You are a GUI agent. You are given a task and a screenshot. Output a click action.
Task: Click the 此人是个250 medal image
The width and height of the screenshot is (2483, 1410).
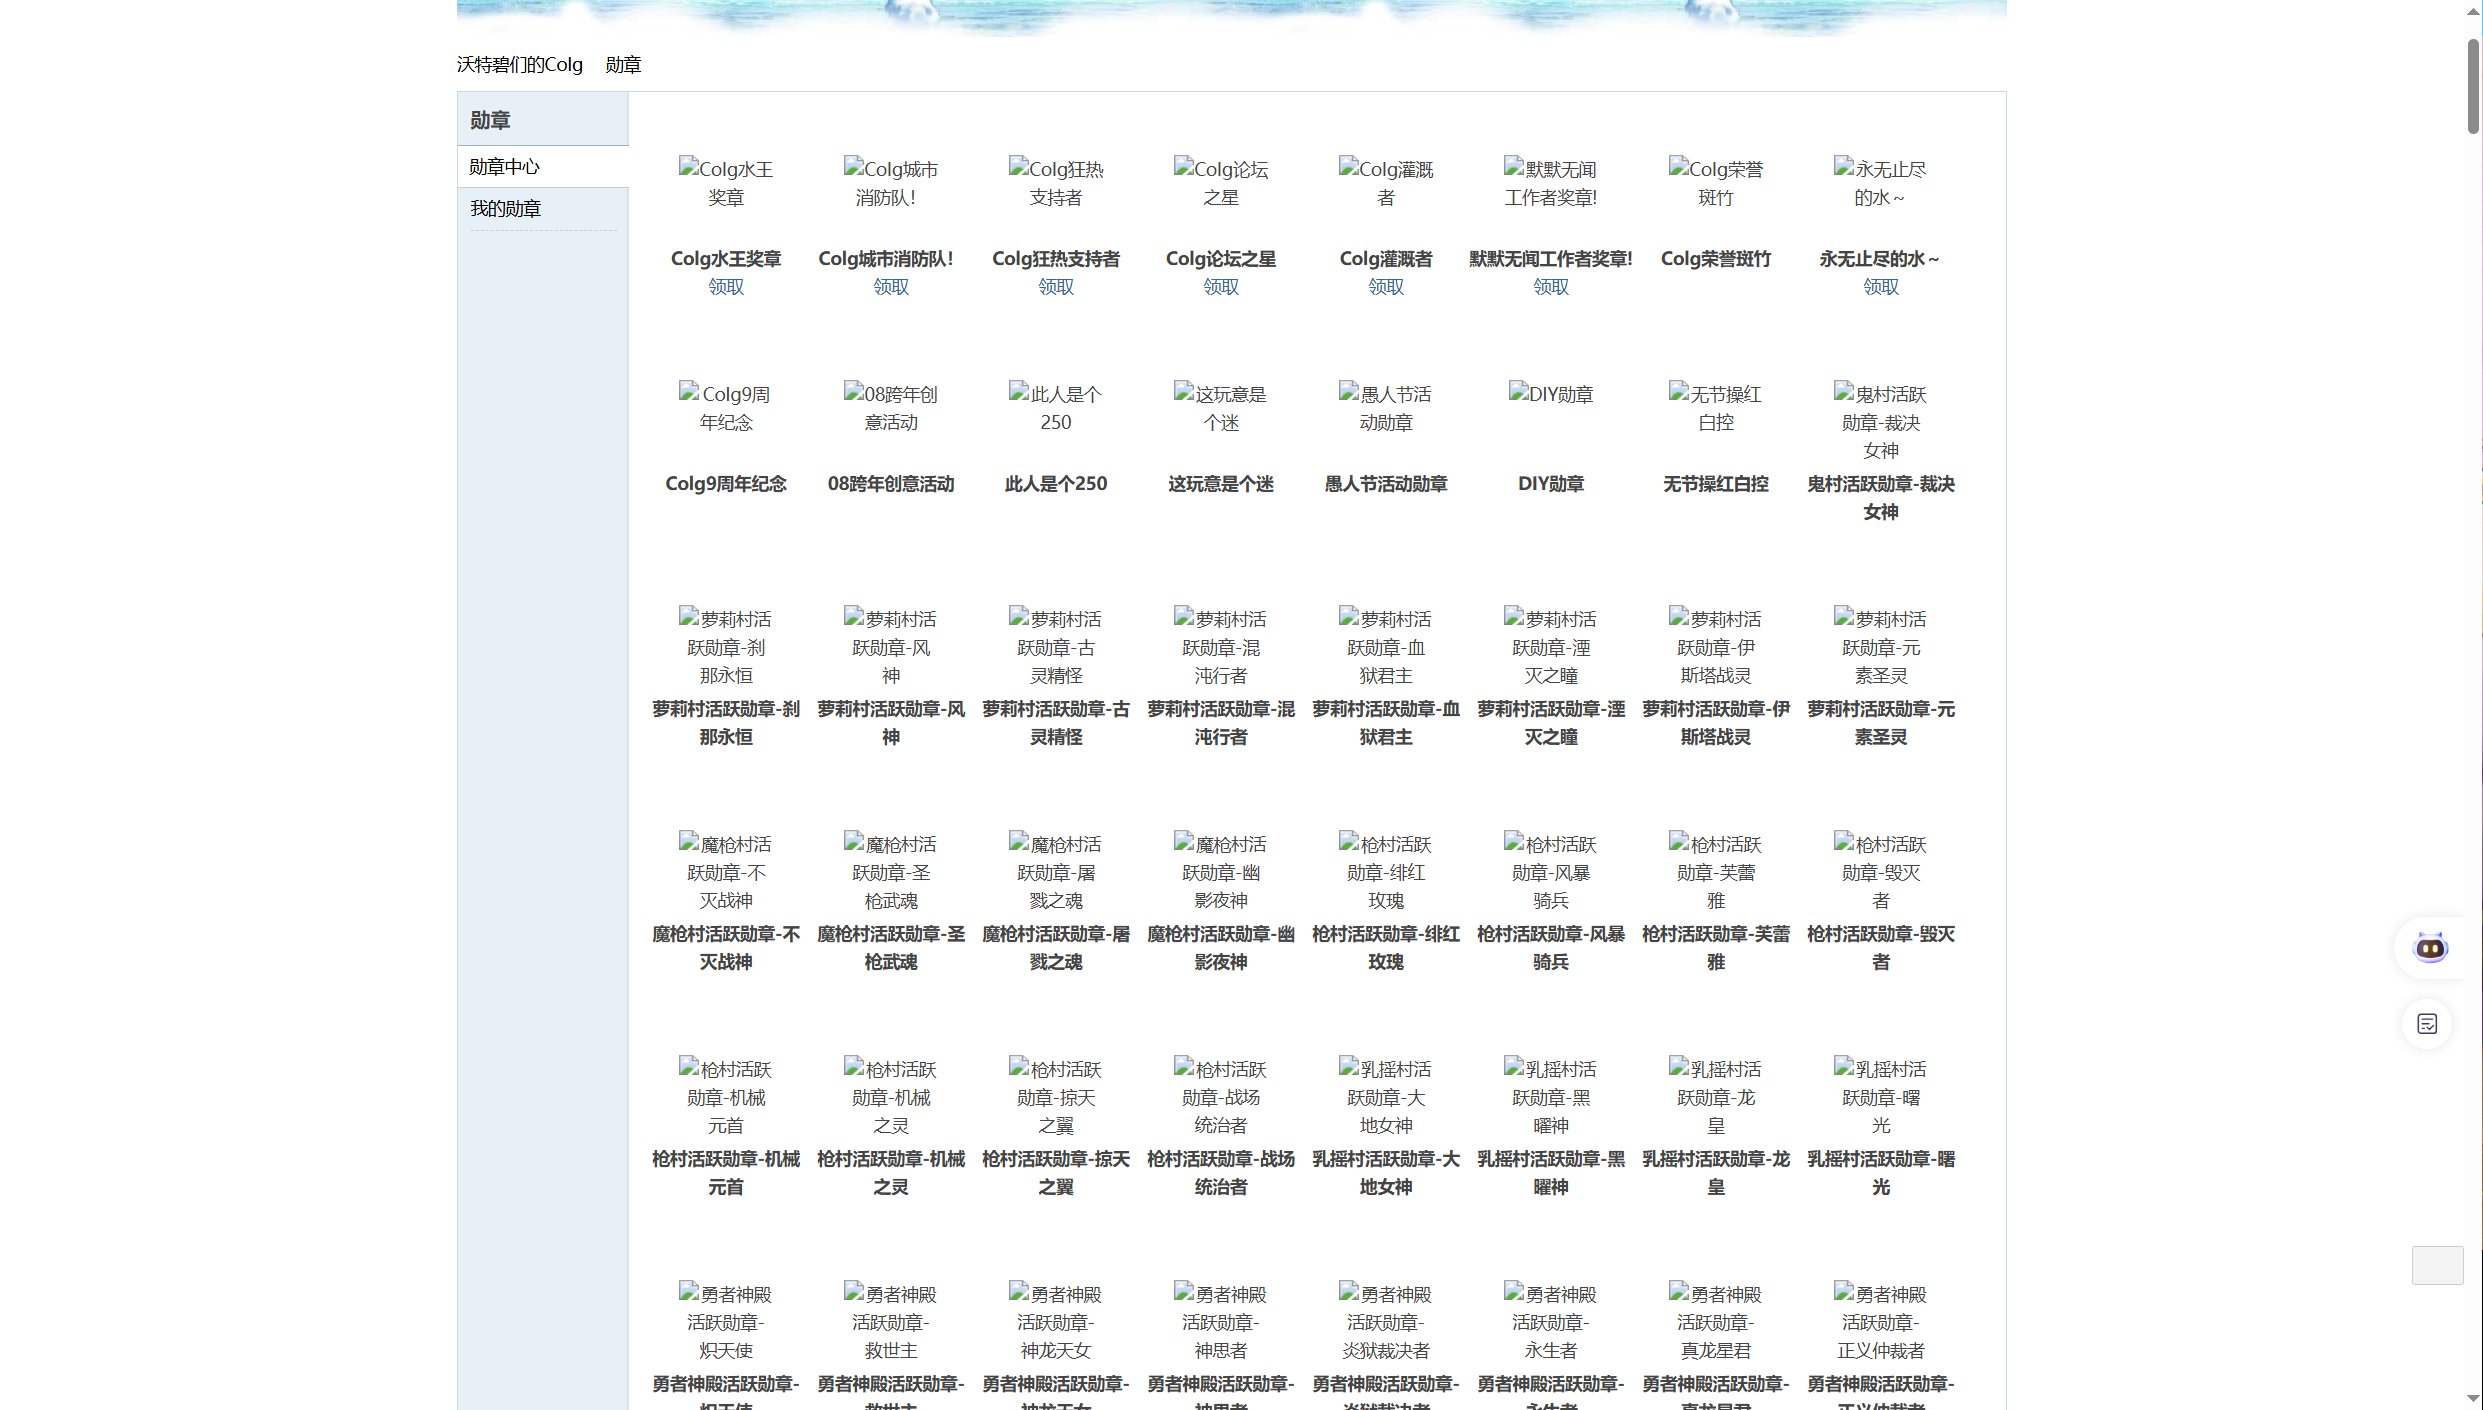click(1055, 408)
